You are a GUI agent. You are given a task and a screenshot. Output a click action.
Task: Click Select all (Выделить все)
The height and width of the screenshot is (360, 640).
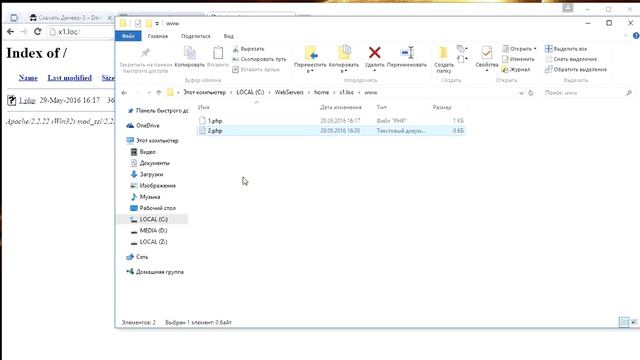[x=566, y=49]
